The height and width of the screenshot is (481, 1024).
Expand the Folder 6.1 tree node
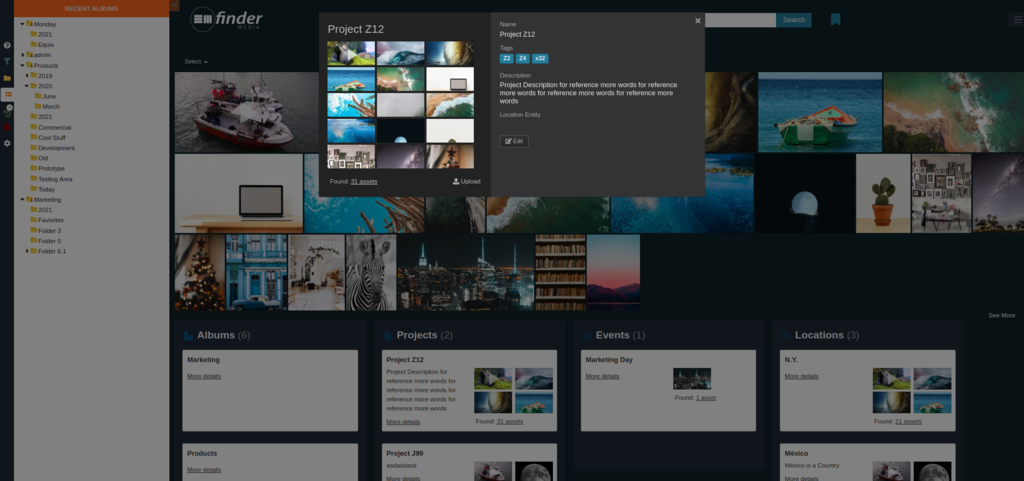[27, 251]
